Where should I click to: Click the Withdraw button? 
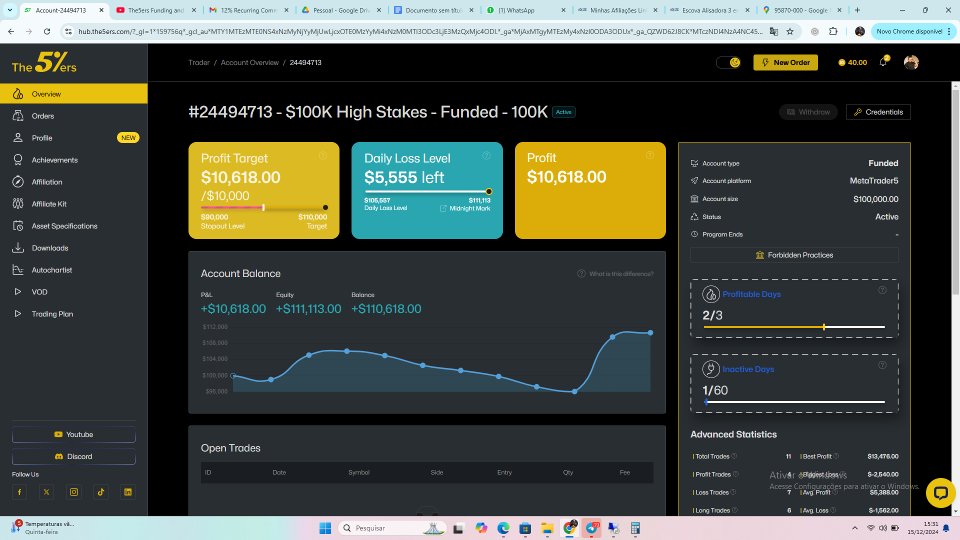808,112
